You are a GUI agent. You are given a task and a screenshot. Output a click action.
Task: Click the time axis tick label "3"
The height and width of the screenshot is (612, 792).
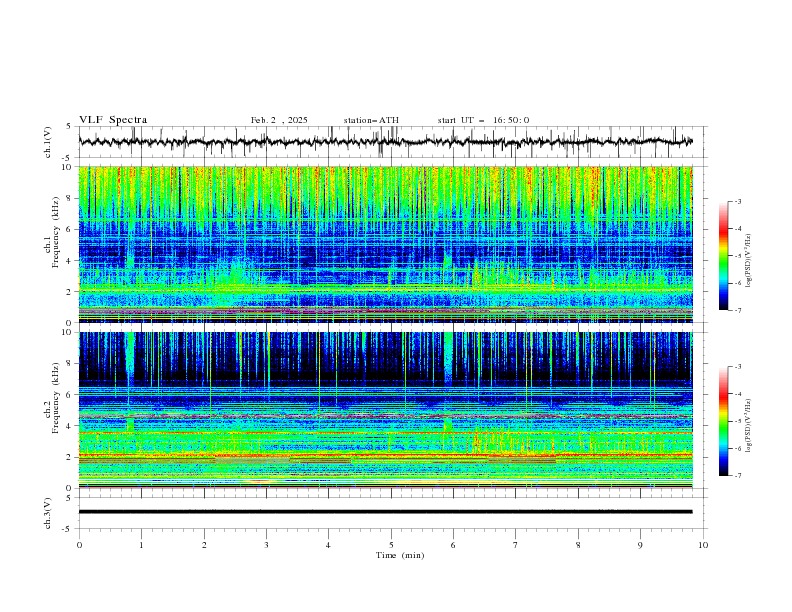pos(266,545)
